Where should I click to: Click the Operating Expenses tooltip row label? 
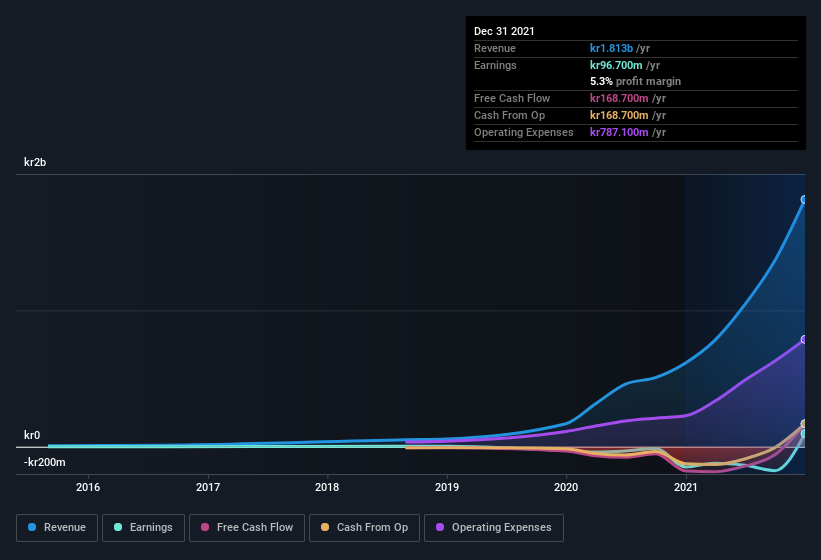pos(524,132)
